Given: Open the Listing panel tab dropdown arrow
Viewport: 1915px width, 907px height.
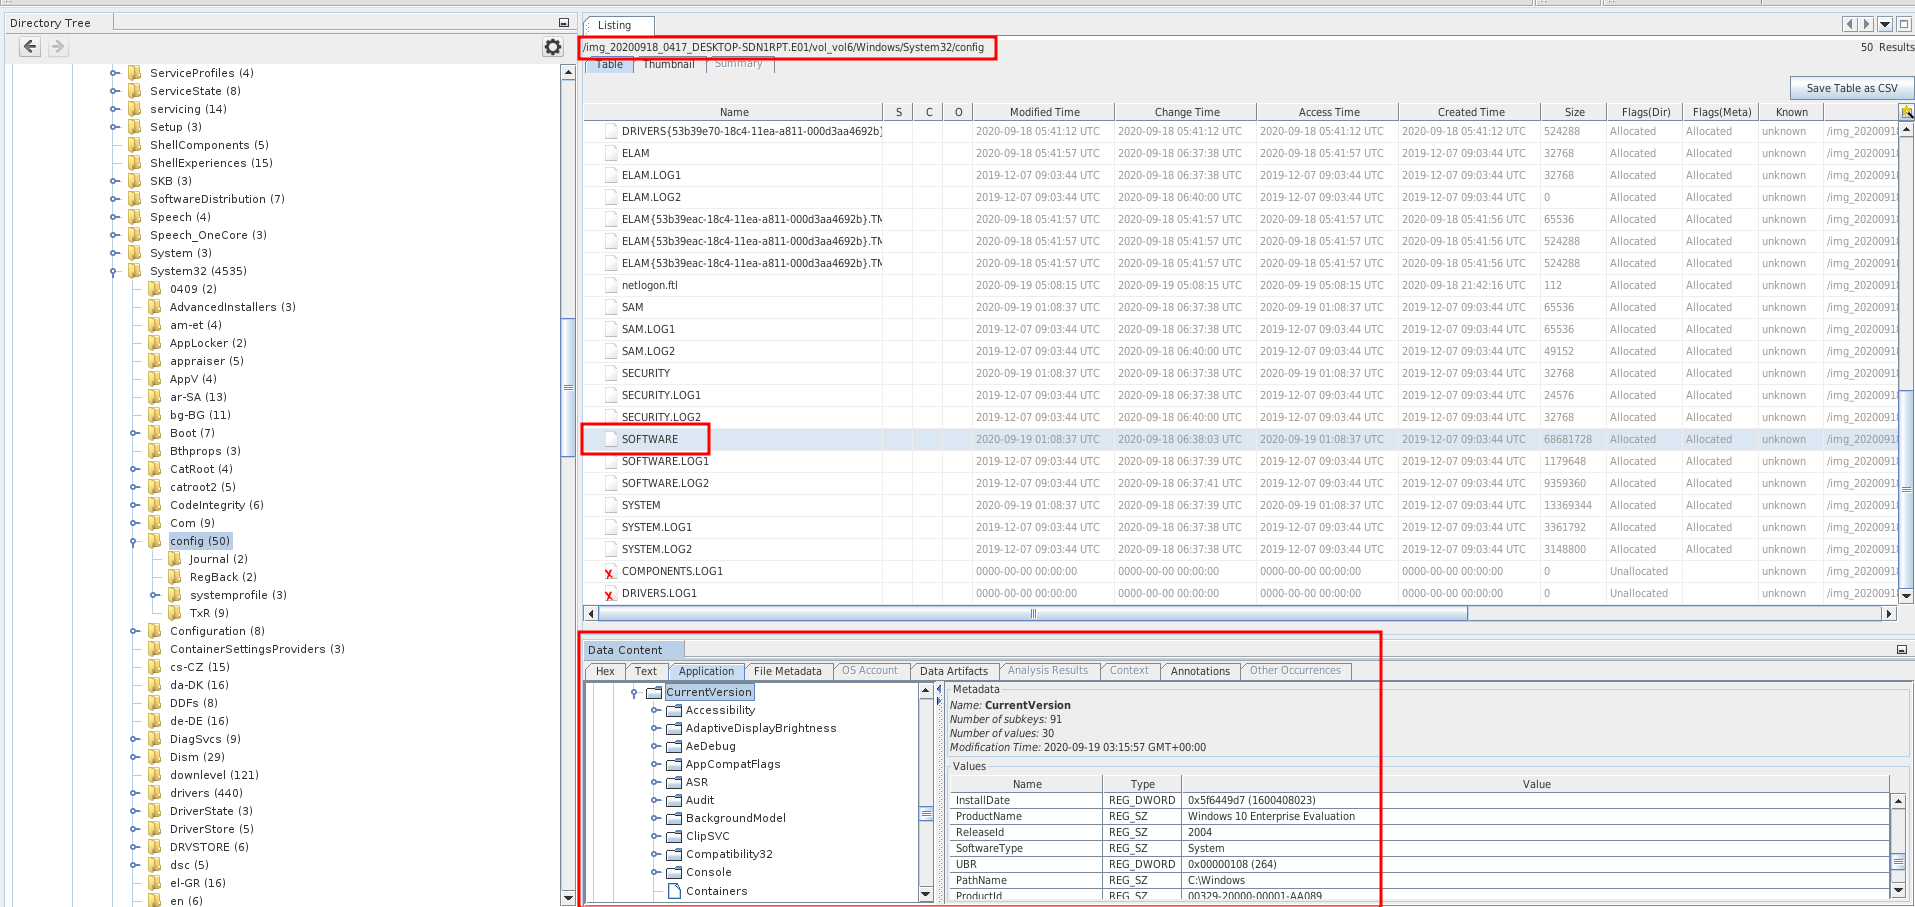Looking at the screenshot, I should click(1885, 24).
